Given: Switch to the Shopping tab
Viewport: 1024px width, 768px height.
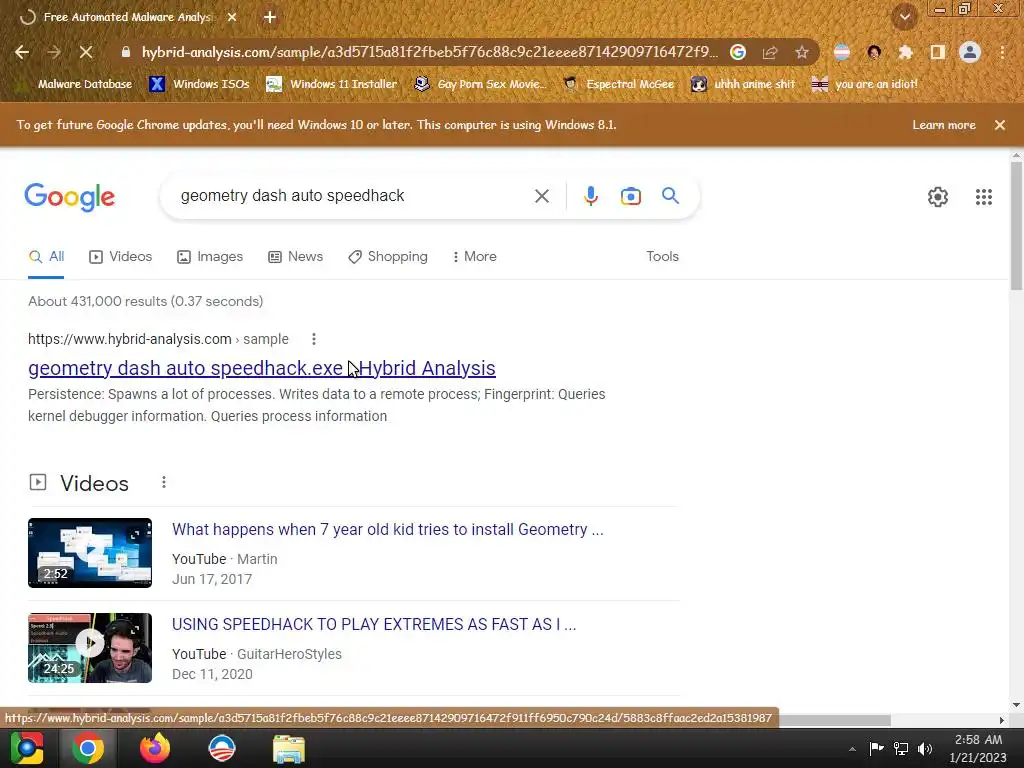Looking at the screenshot, I should click(x=388, y=257).
